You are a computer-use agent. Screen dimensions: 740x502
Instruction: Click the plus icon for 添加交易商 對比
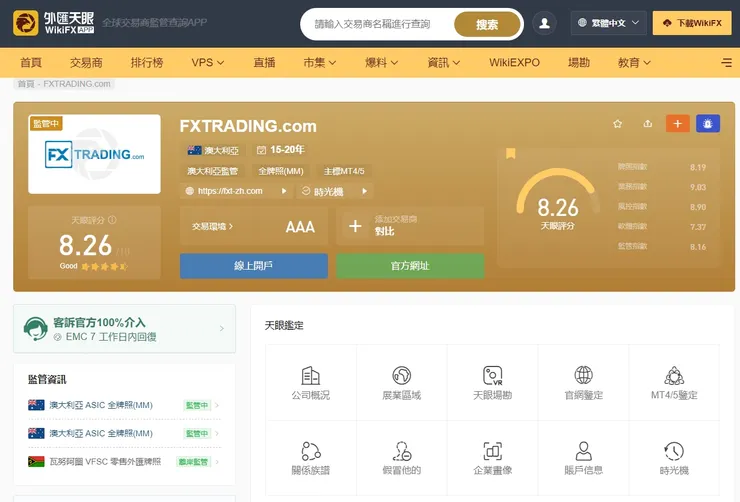pyautogui.click(x=355, y=226)
